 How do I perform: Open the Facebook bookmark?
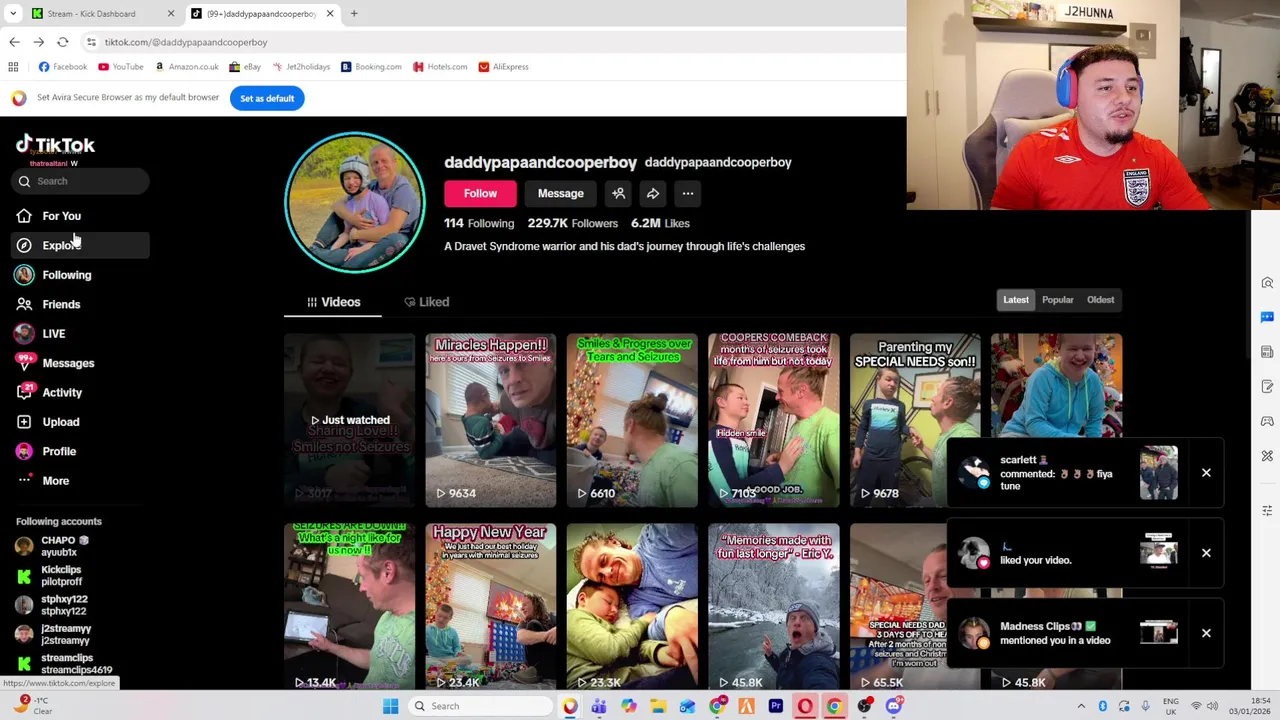click(63, 67)
